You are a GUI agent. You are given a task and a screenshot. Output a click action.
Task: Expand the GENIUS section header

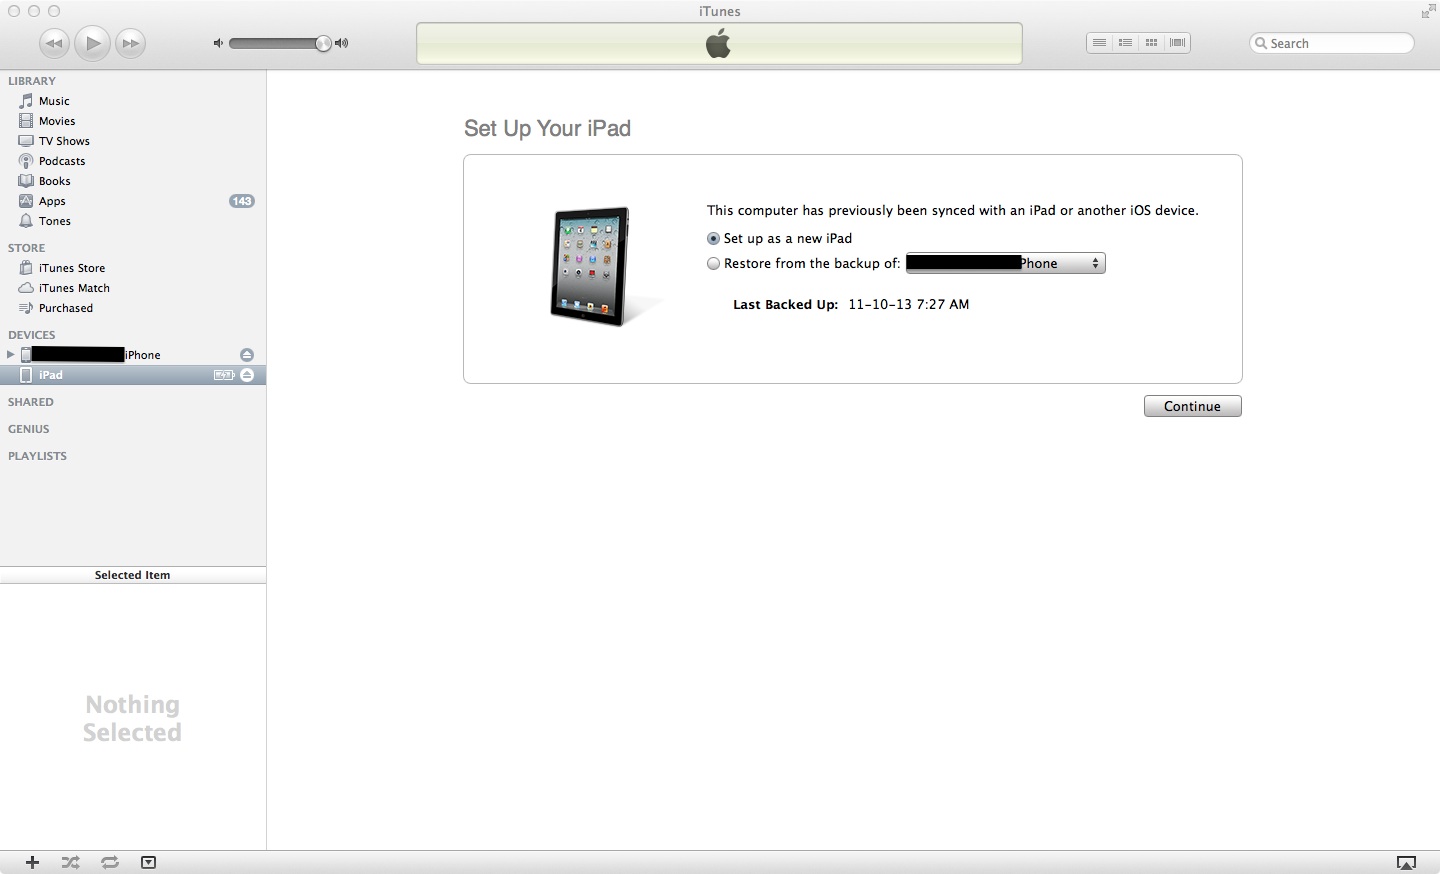click(29, 429)
